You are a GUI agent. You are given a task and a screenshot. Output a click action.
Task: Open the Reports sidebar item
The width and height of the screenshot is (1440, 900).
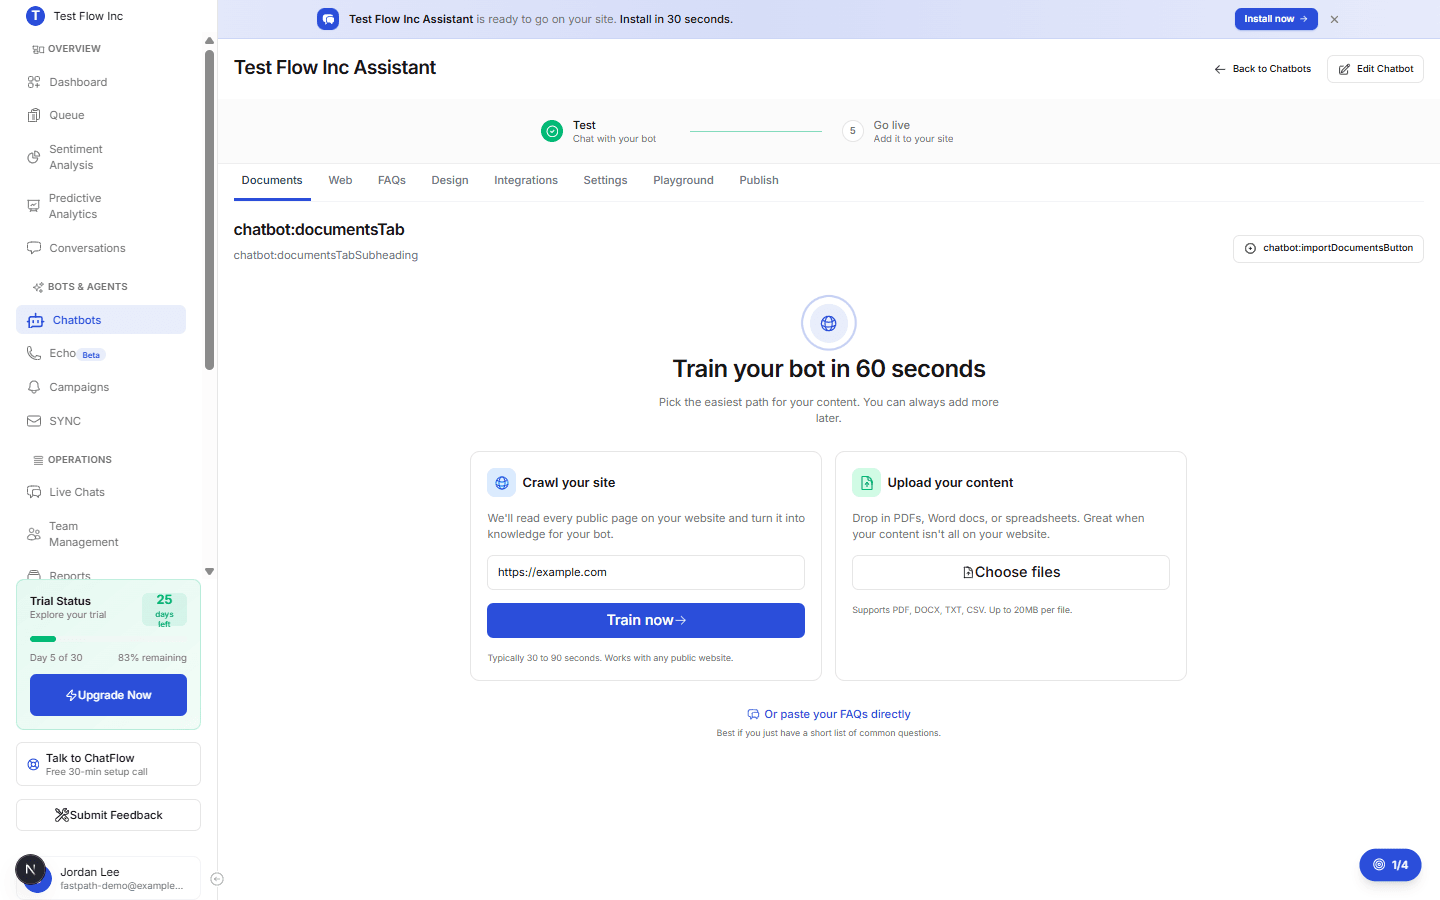click(x=70, y=576)
